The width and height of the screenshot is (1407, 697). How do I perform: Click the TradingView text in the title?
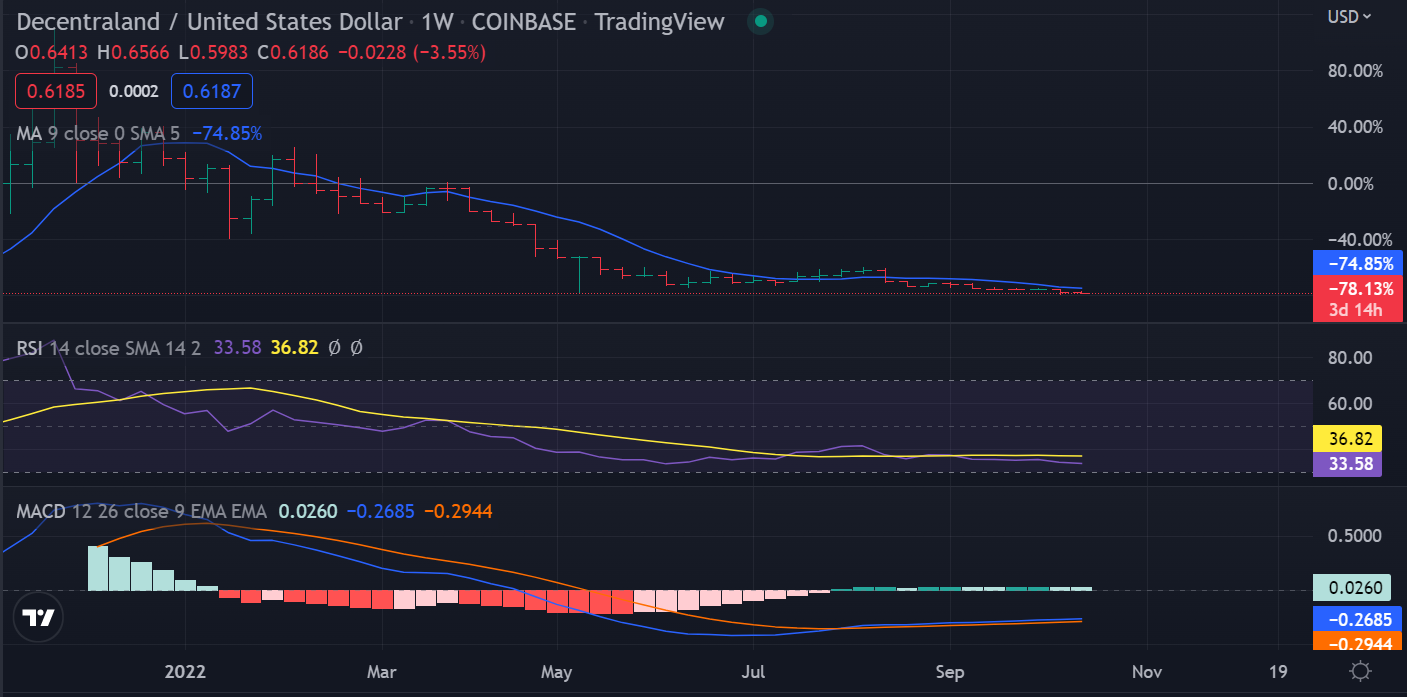point(659,22)
